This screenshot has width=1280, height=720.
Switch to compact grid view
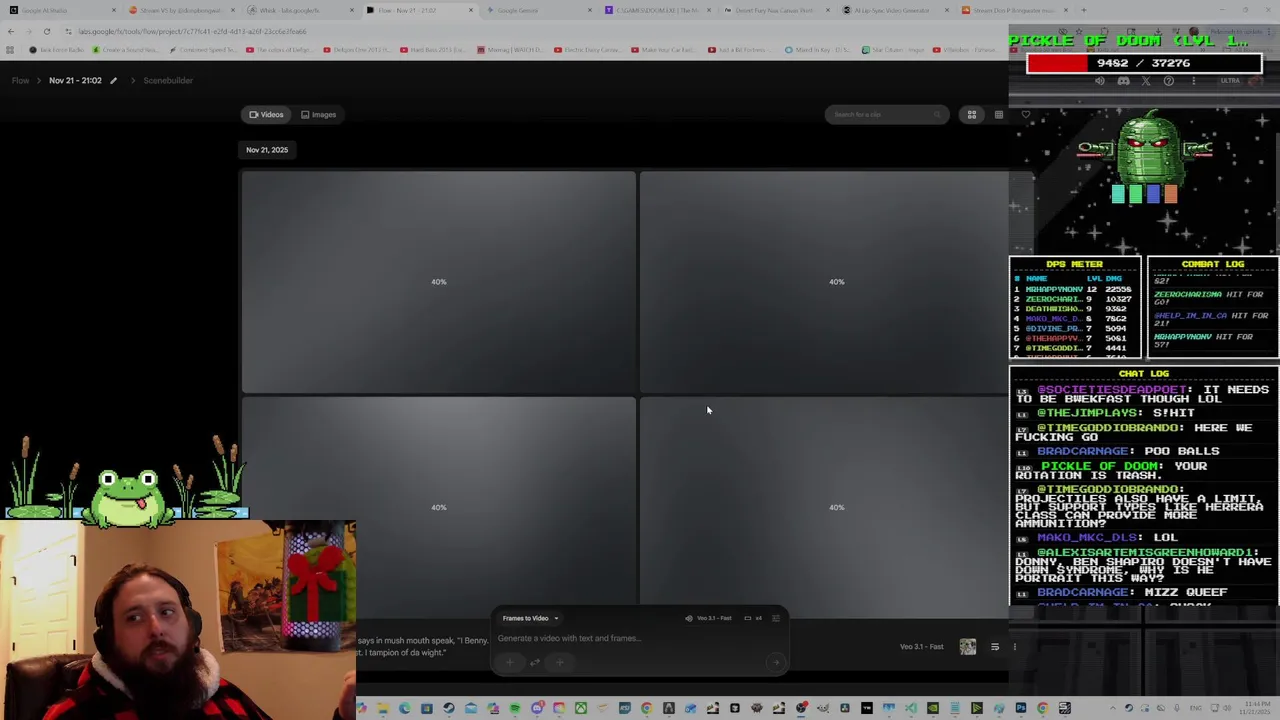click(x=998, y=114)
